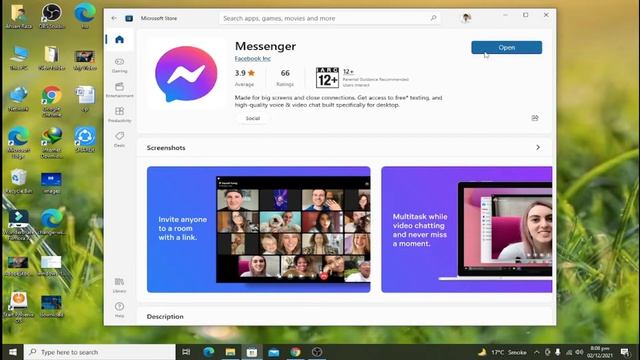
Task: Select the Internet Download Manager desktop icon
Action: pos(52,142)
